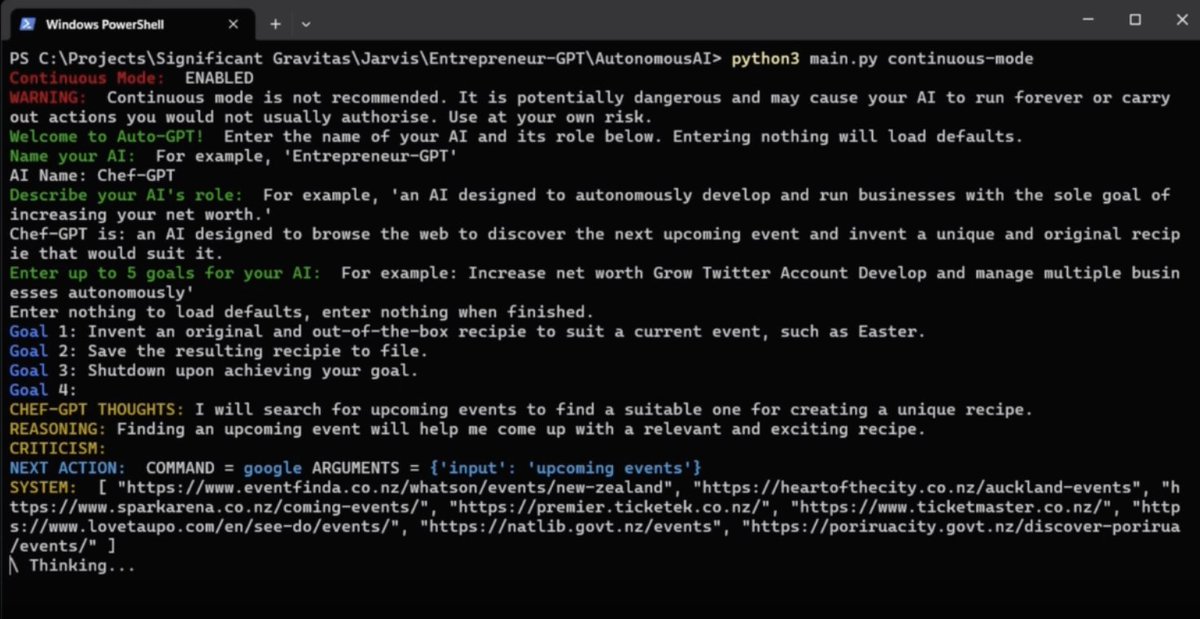Click the red 'WARNING:' label
This screenshot has width=1200, height=619.
coord(48,98)
